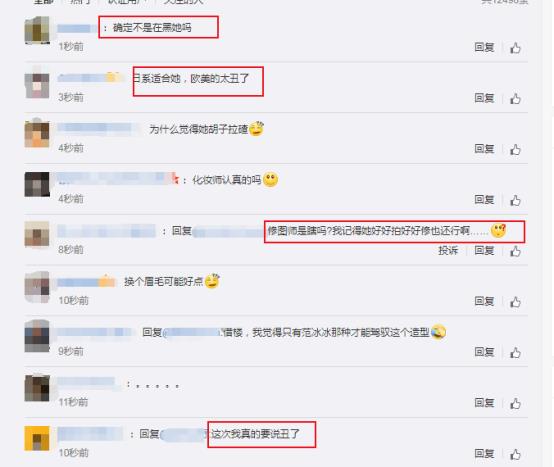The image size is (554, 467).
Task: Reply to the 换个眉毛 comment
Action: [x=484, y=301]
